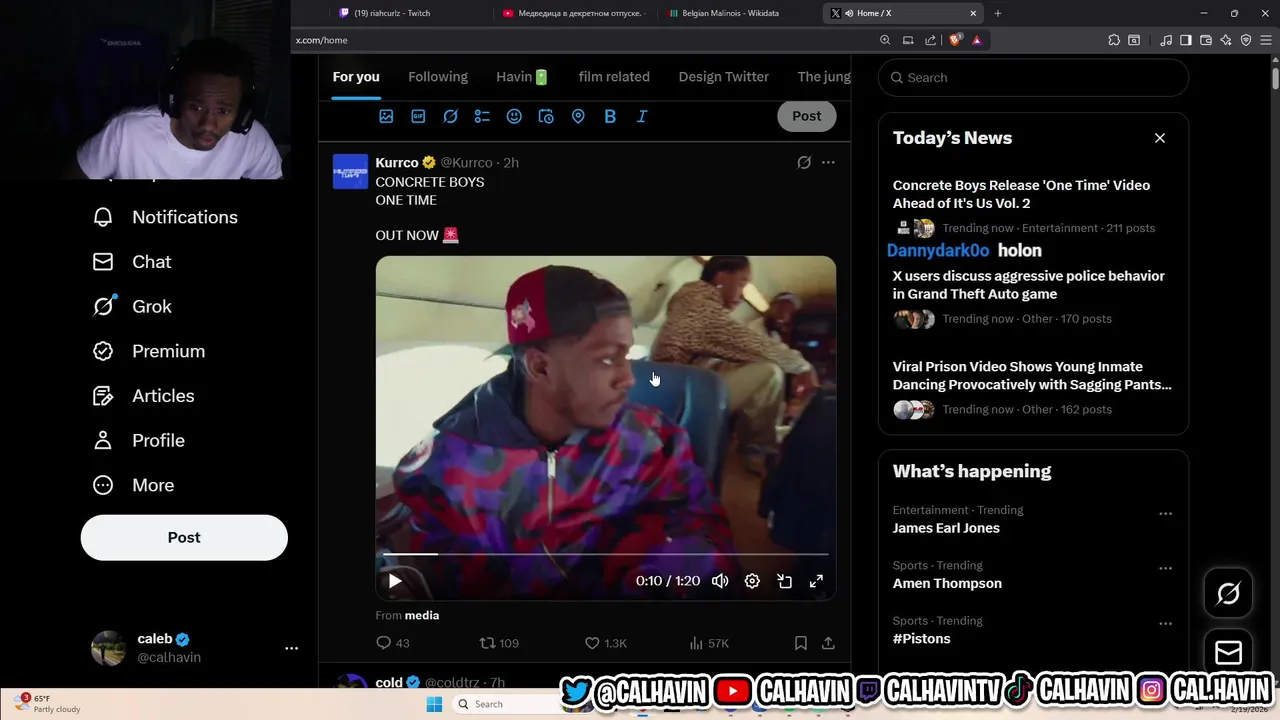Click the Grok explain icon on Kurrco's post
This screenshot has width=1280, height=720.
(x=804, y=162)
